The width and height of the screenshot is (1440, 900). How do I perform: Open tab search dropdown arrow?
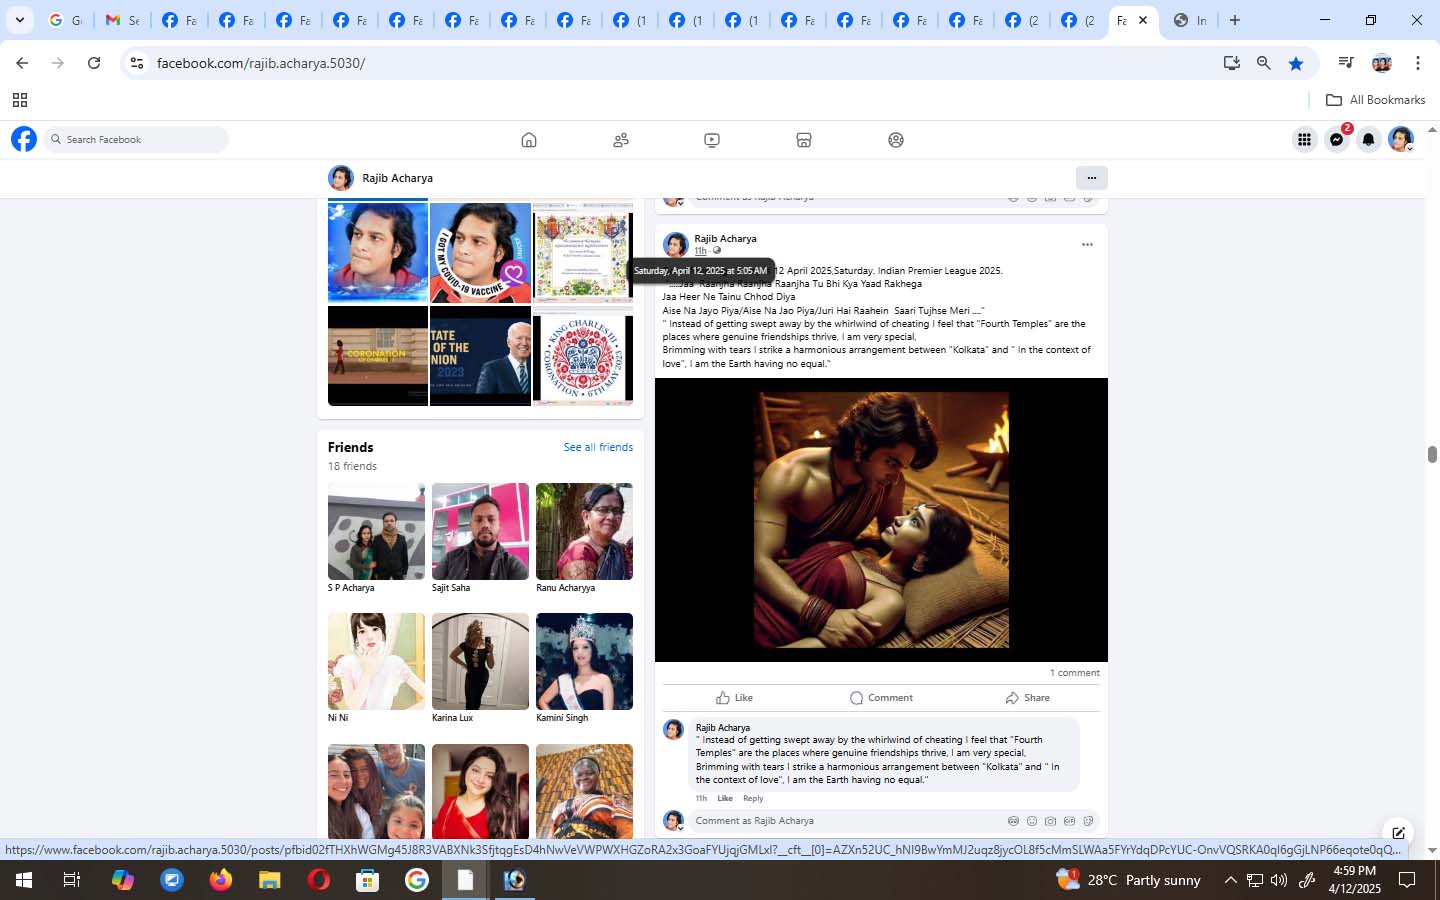point(19,20)
